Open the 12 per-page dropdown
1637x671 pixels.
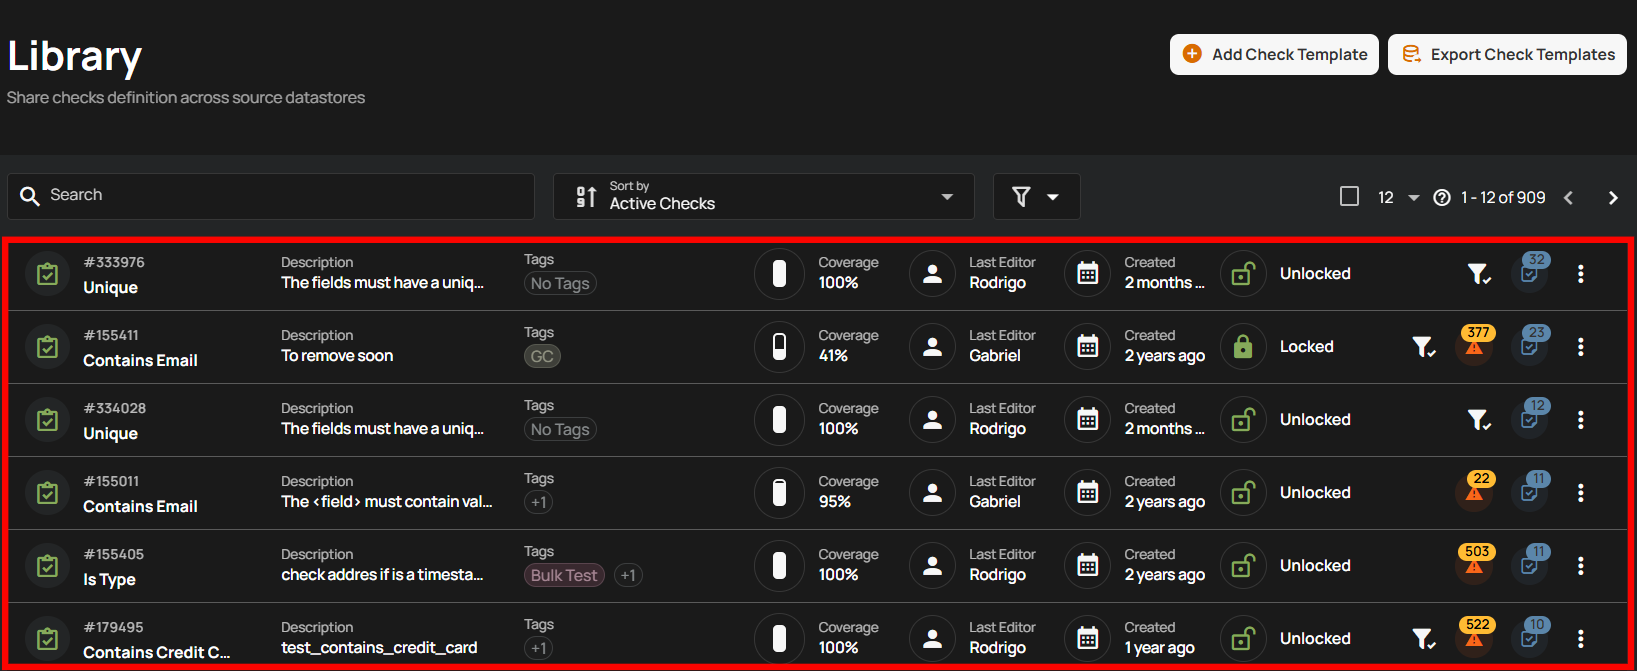click(x=1398, y=198)
